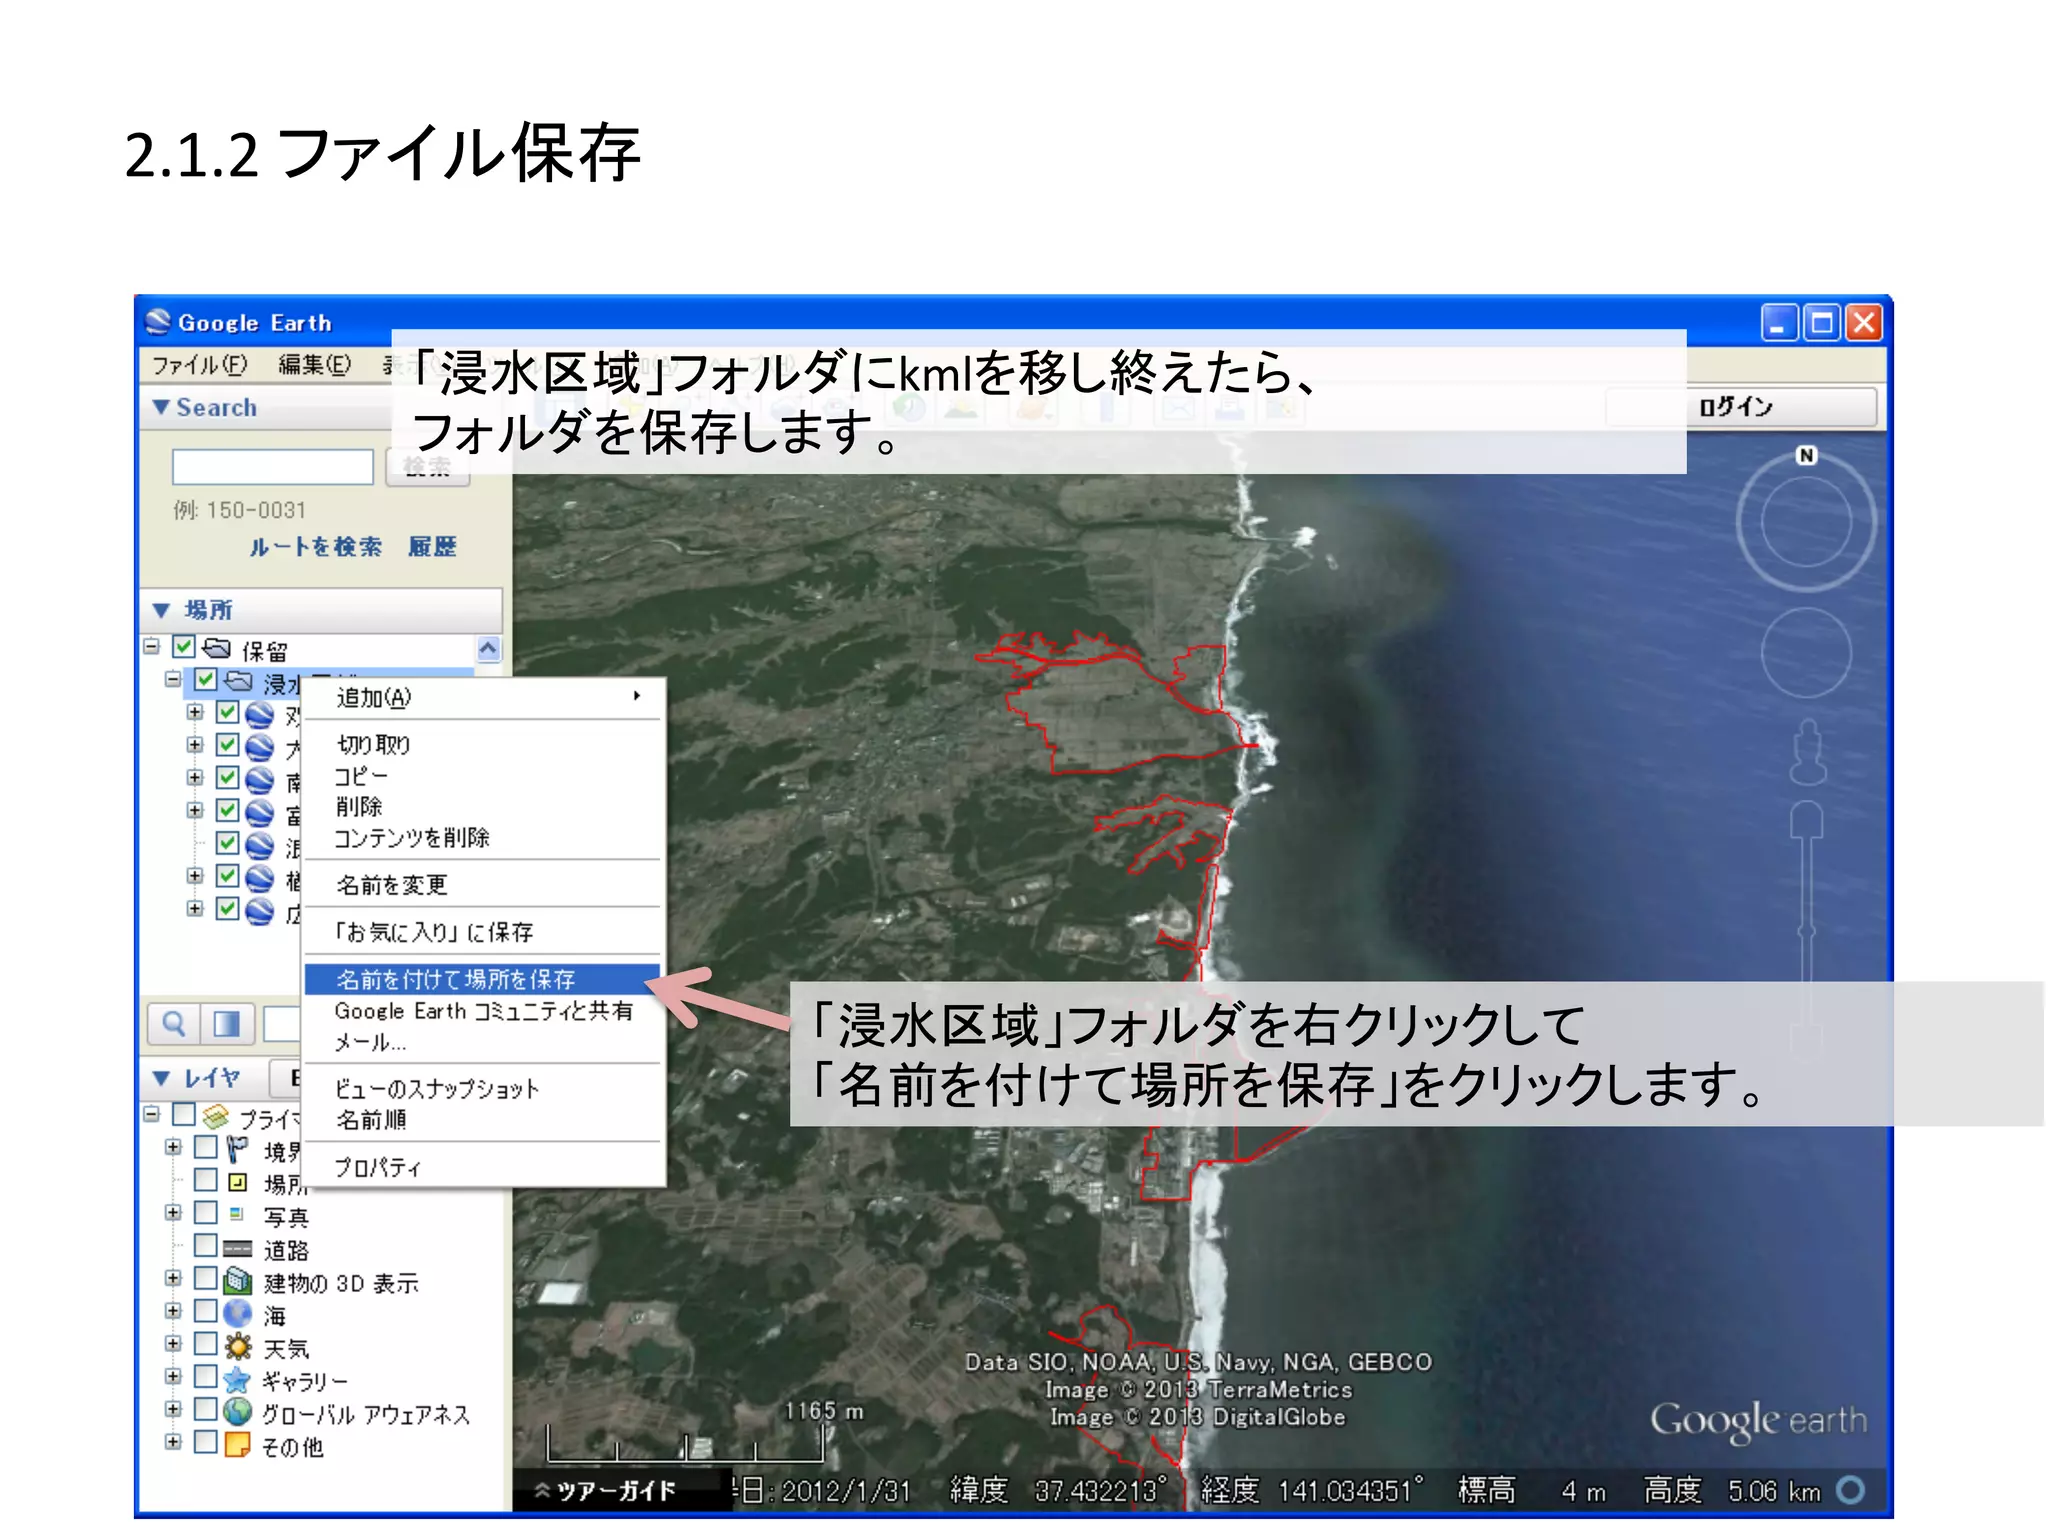Click the 建物の3D表示 building icon
This screenshot has width=2048, height=1536.
pyautogui.click(x=237, y=1280)
